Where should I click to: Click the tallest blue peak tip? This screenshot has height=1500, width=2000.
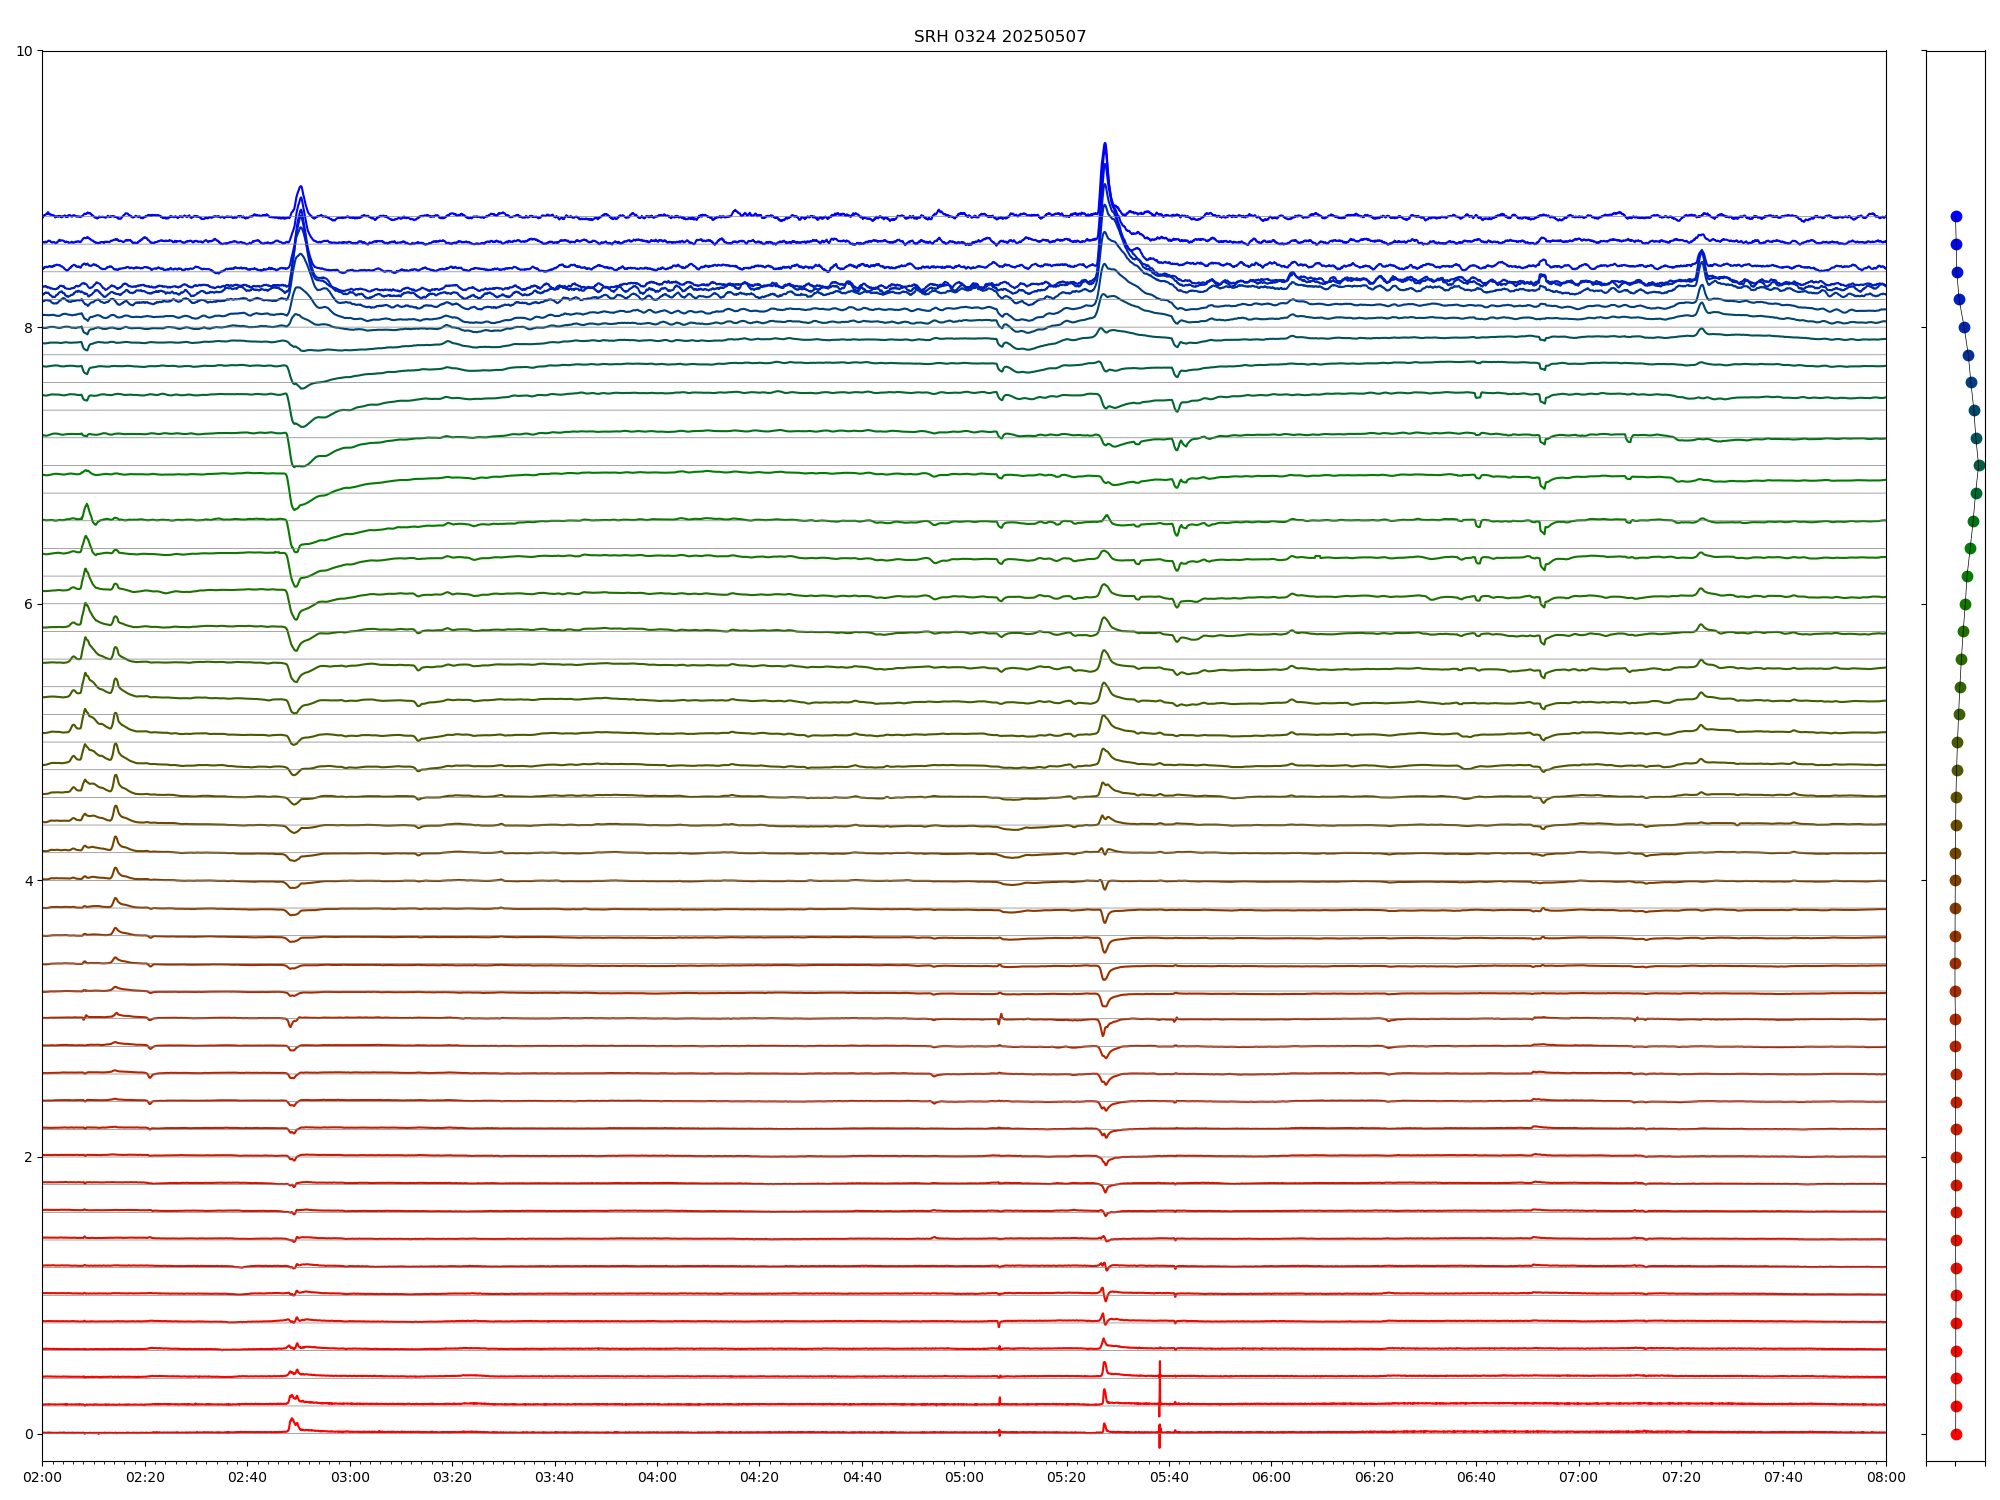coord(1105,144)
